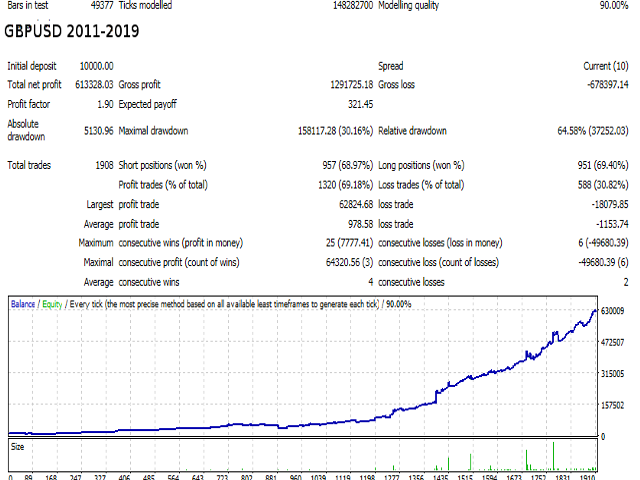Click Expected payoff value 321.45

[360, 104]
